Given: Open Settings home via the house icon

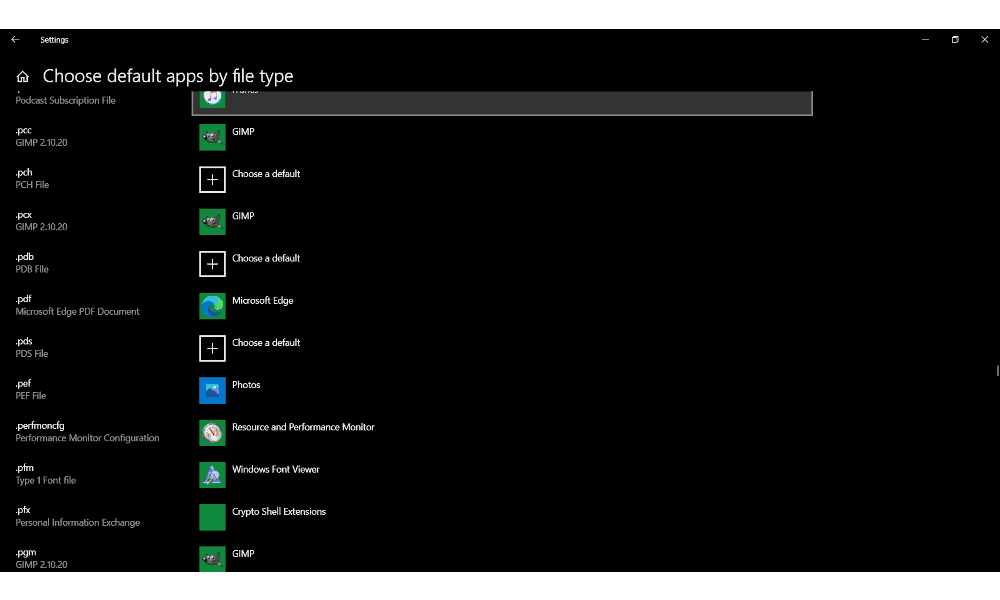Looking at the screenshot, I should click(x=23, y=77).
